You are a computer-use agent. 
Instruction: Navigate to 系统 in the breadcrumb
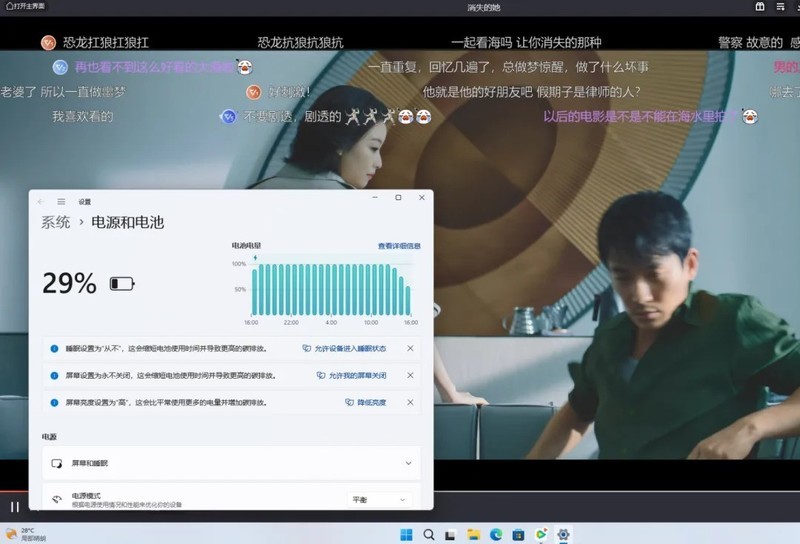[x=56, y=222]
